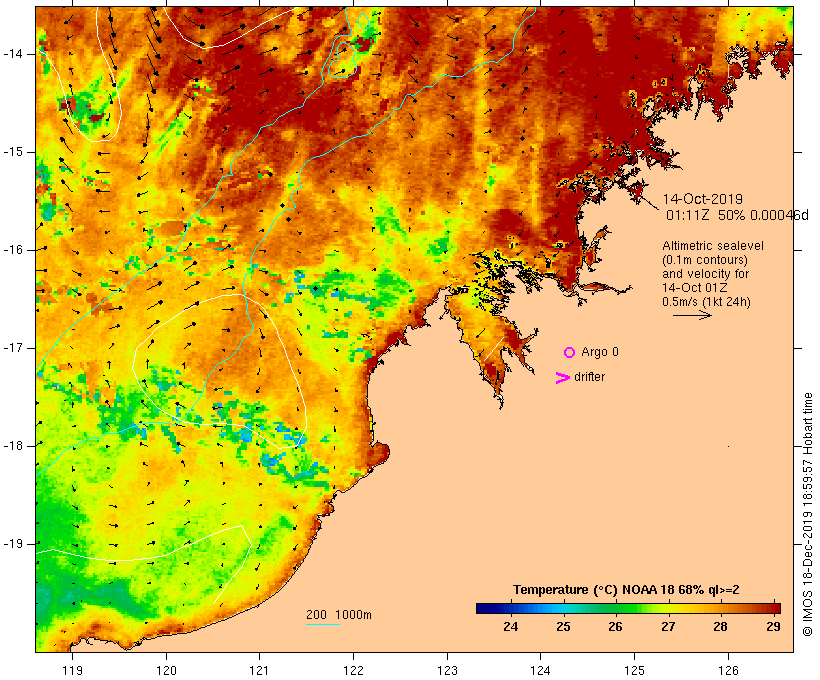Click the '121' longitude axis label

tap(259, 671)
